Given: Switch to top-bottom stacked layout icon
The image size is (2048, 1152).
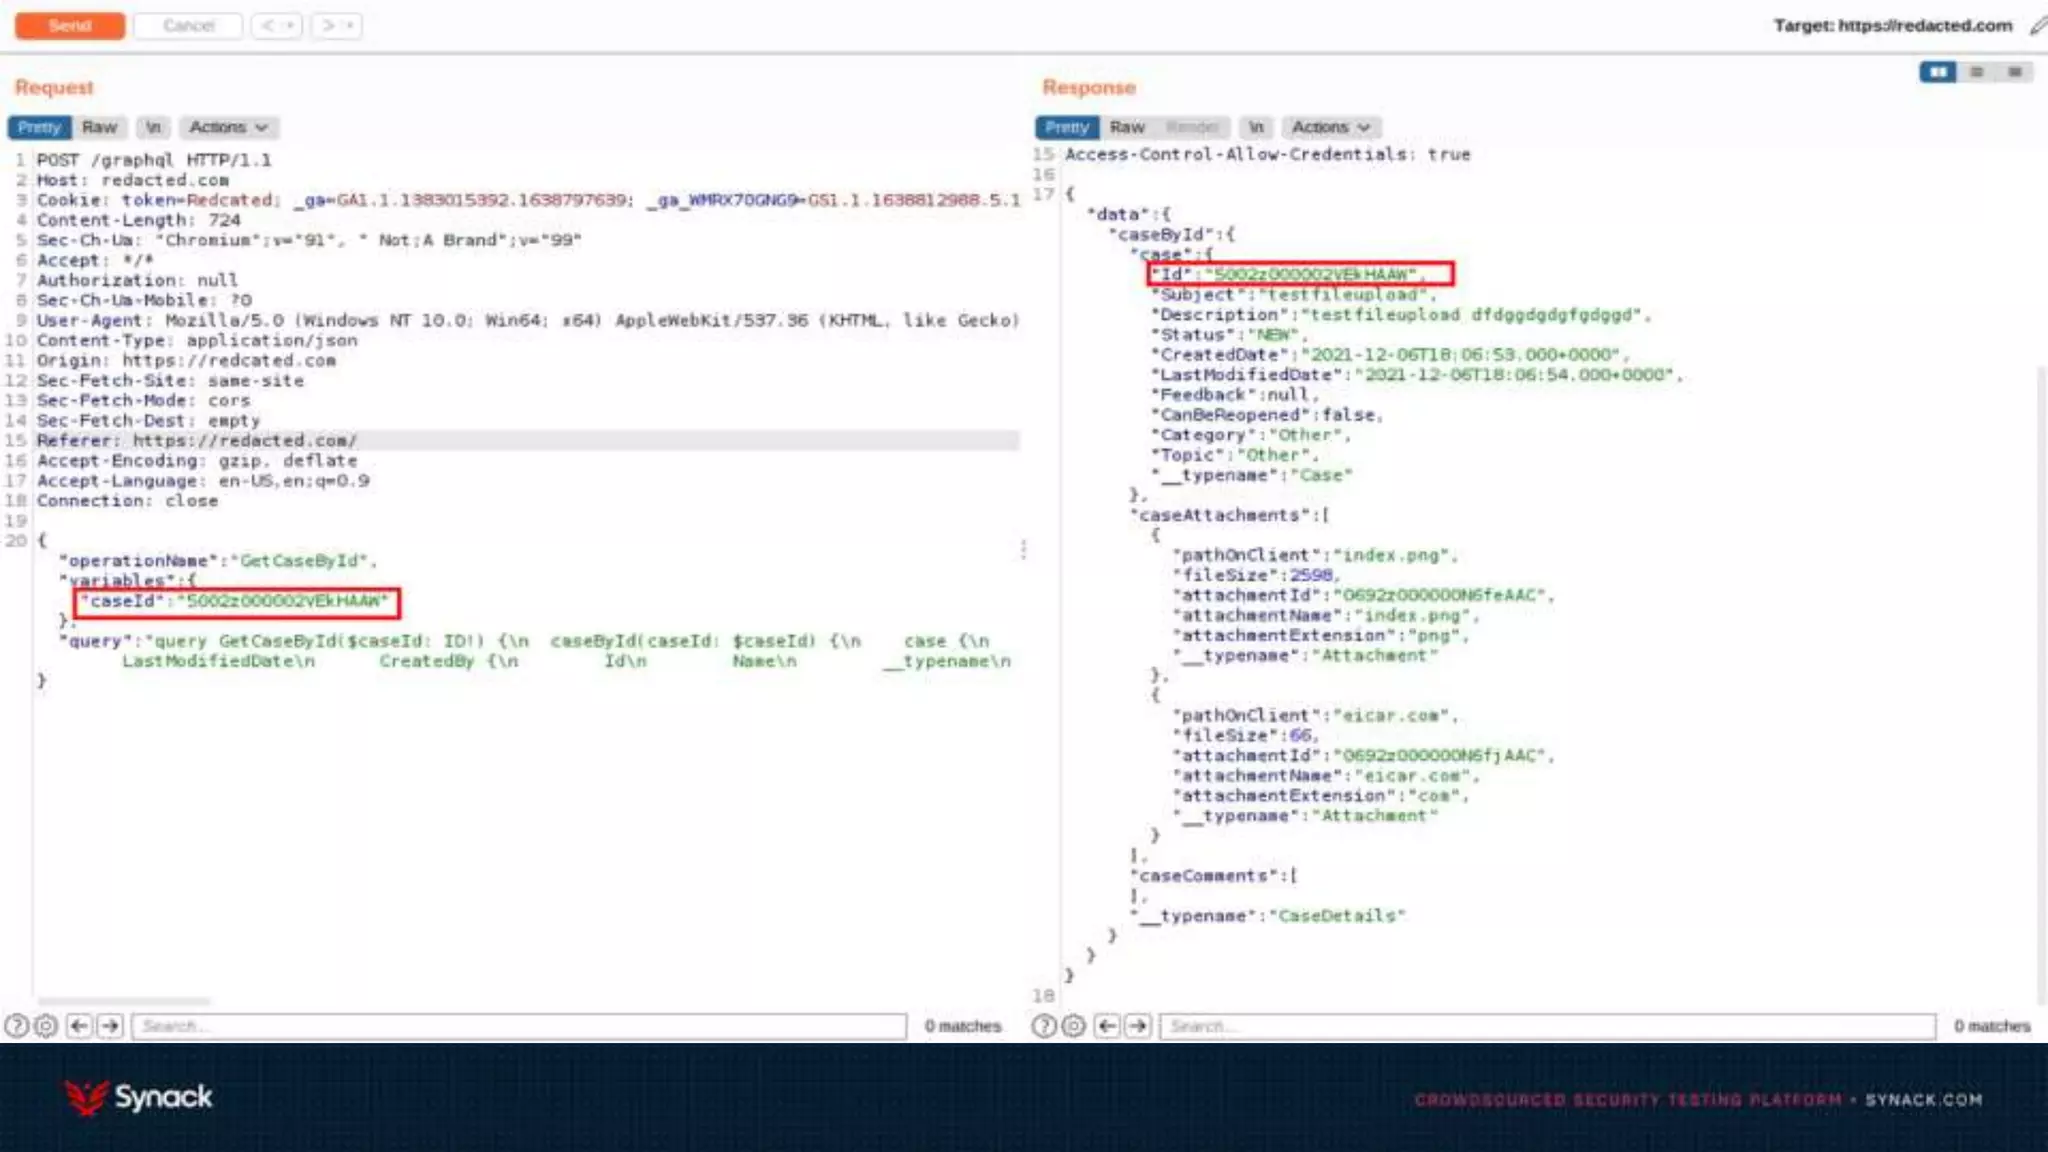Looking at the screenshot, I should [x=1976, y=72].
